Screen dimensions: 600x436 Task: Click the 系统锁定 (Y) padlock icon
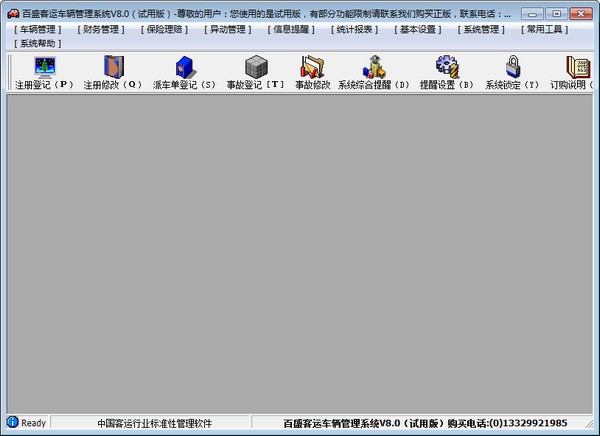(x=513, y=67)
